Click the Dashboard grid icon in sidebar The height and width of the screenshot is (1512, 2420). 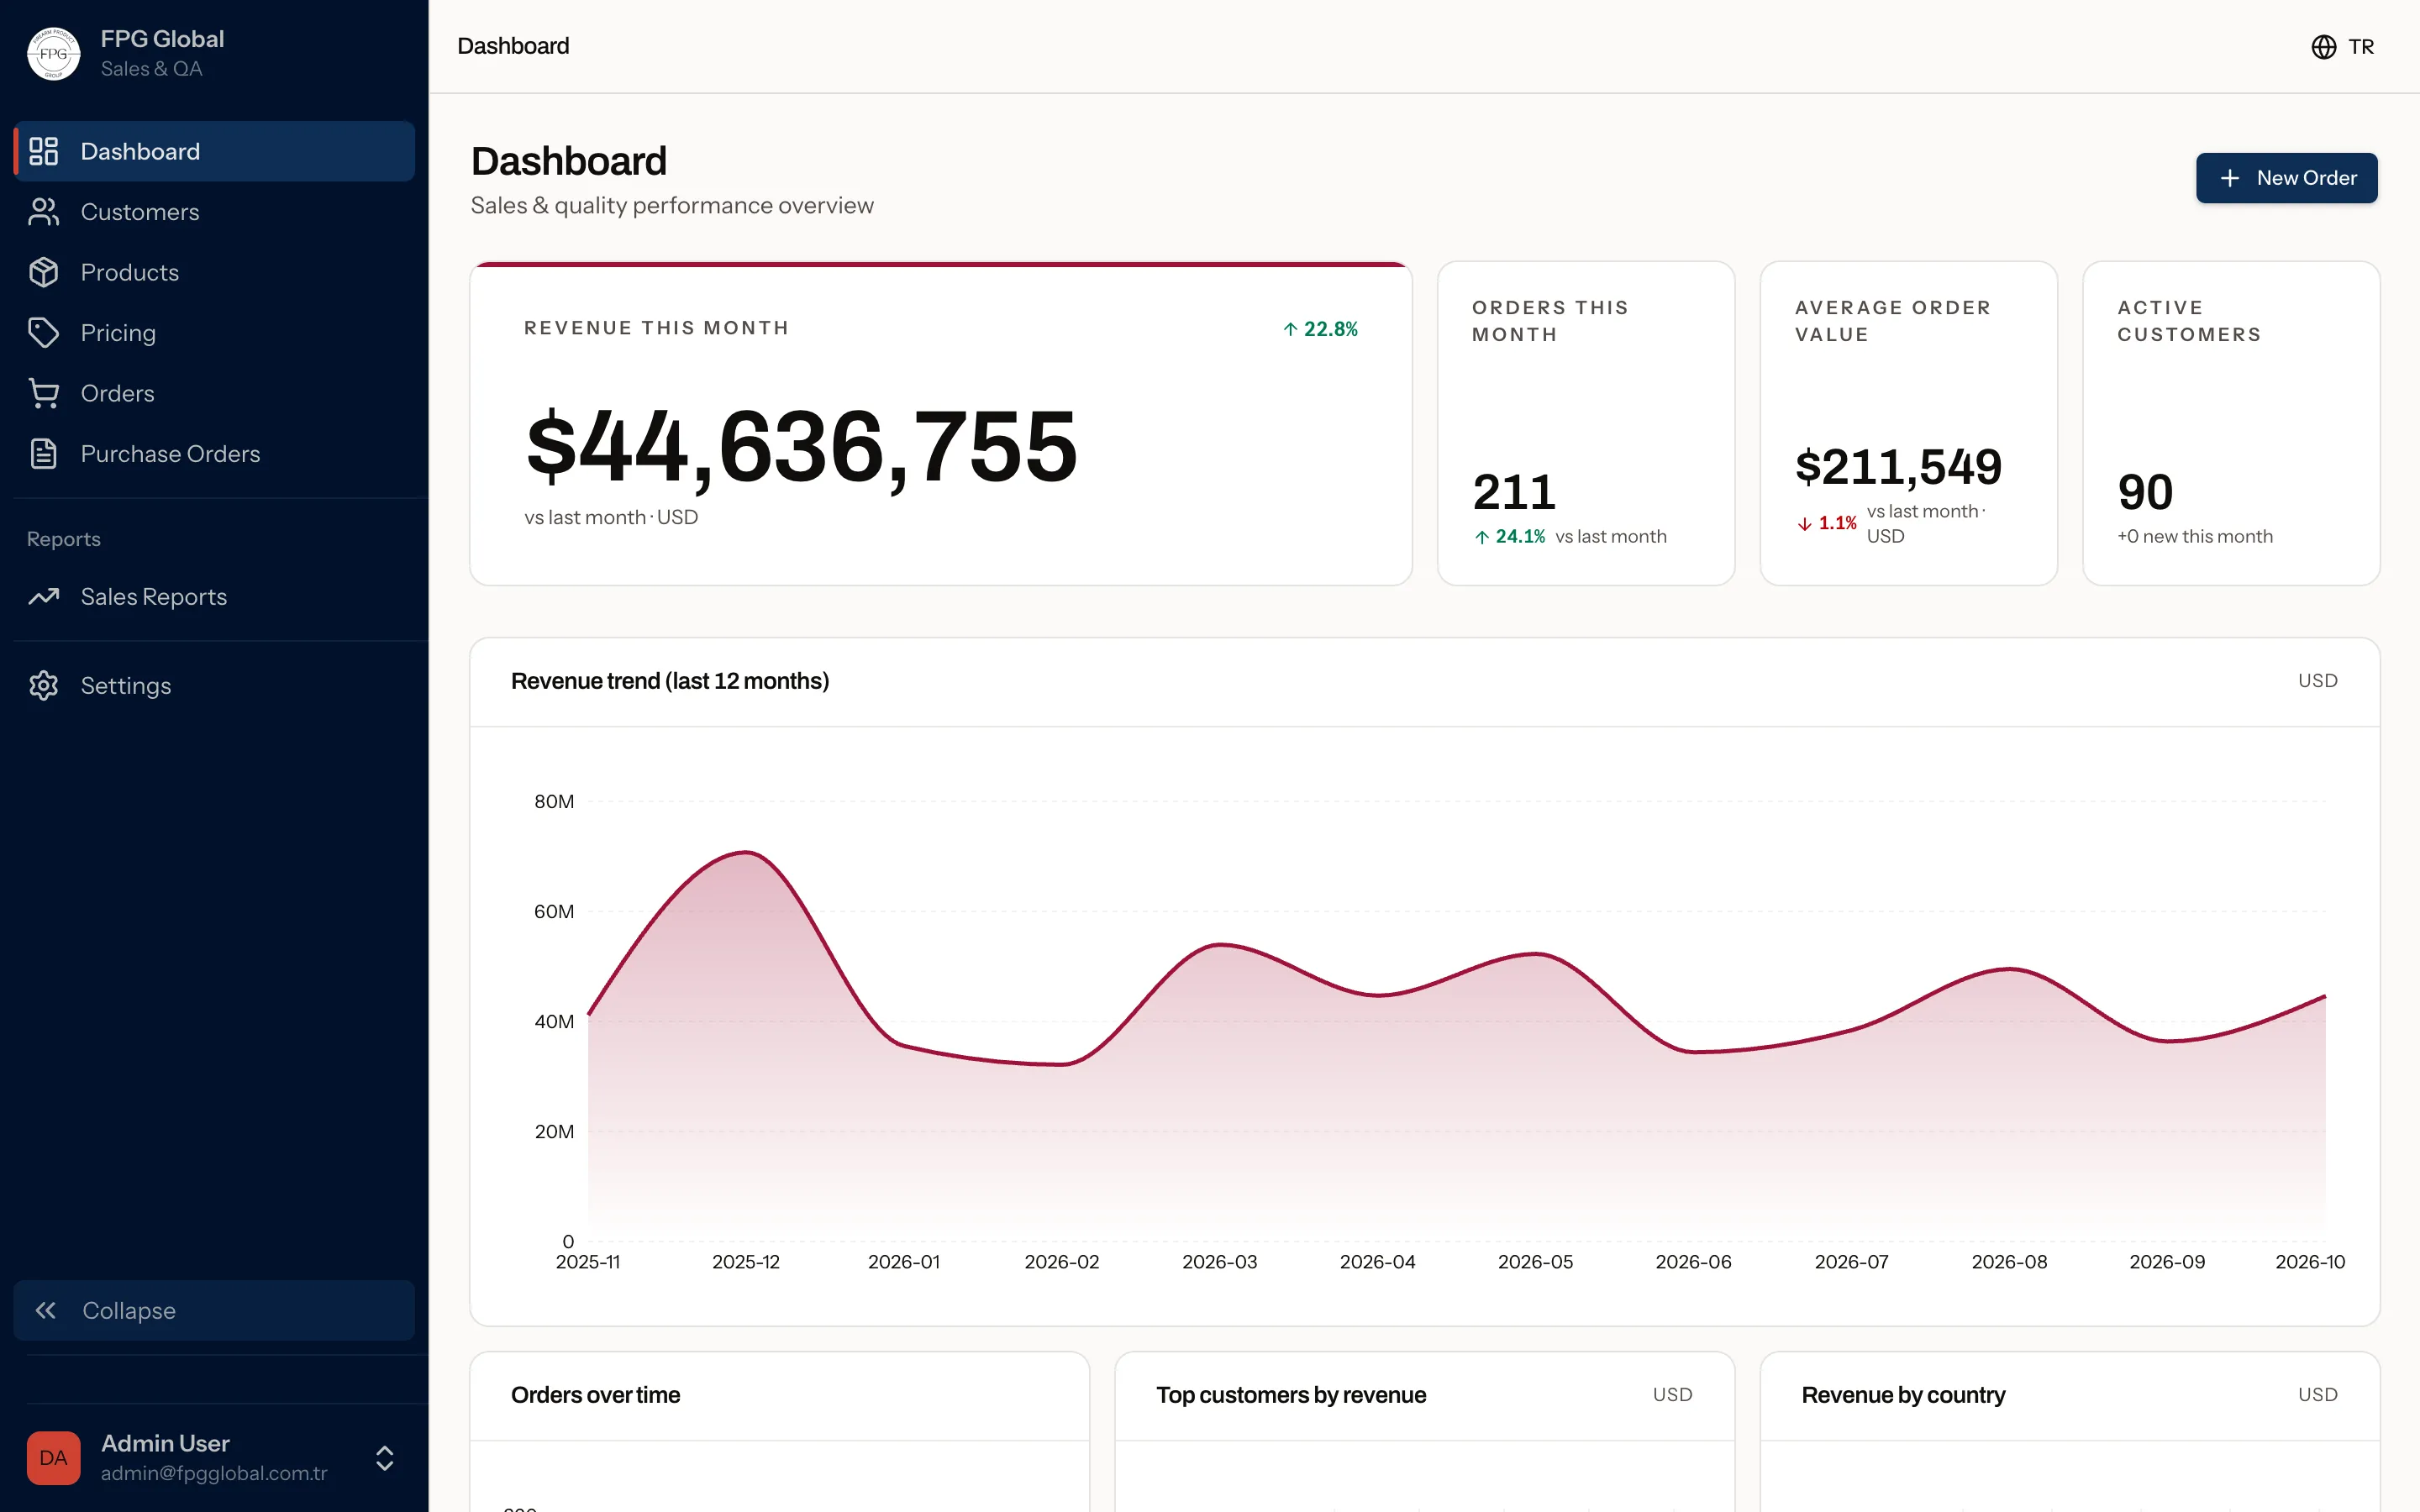(x=44, y=151)
